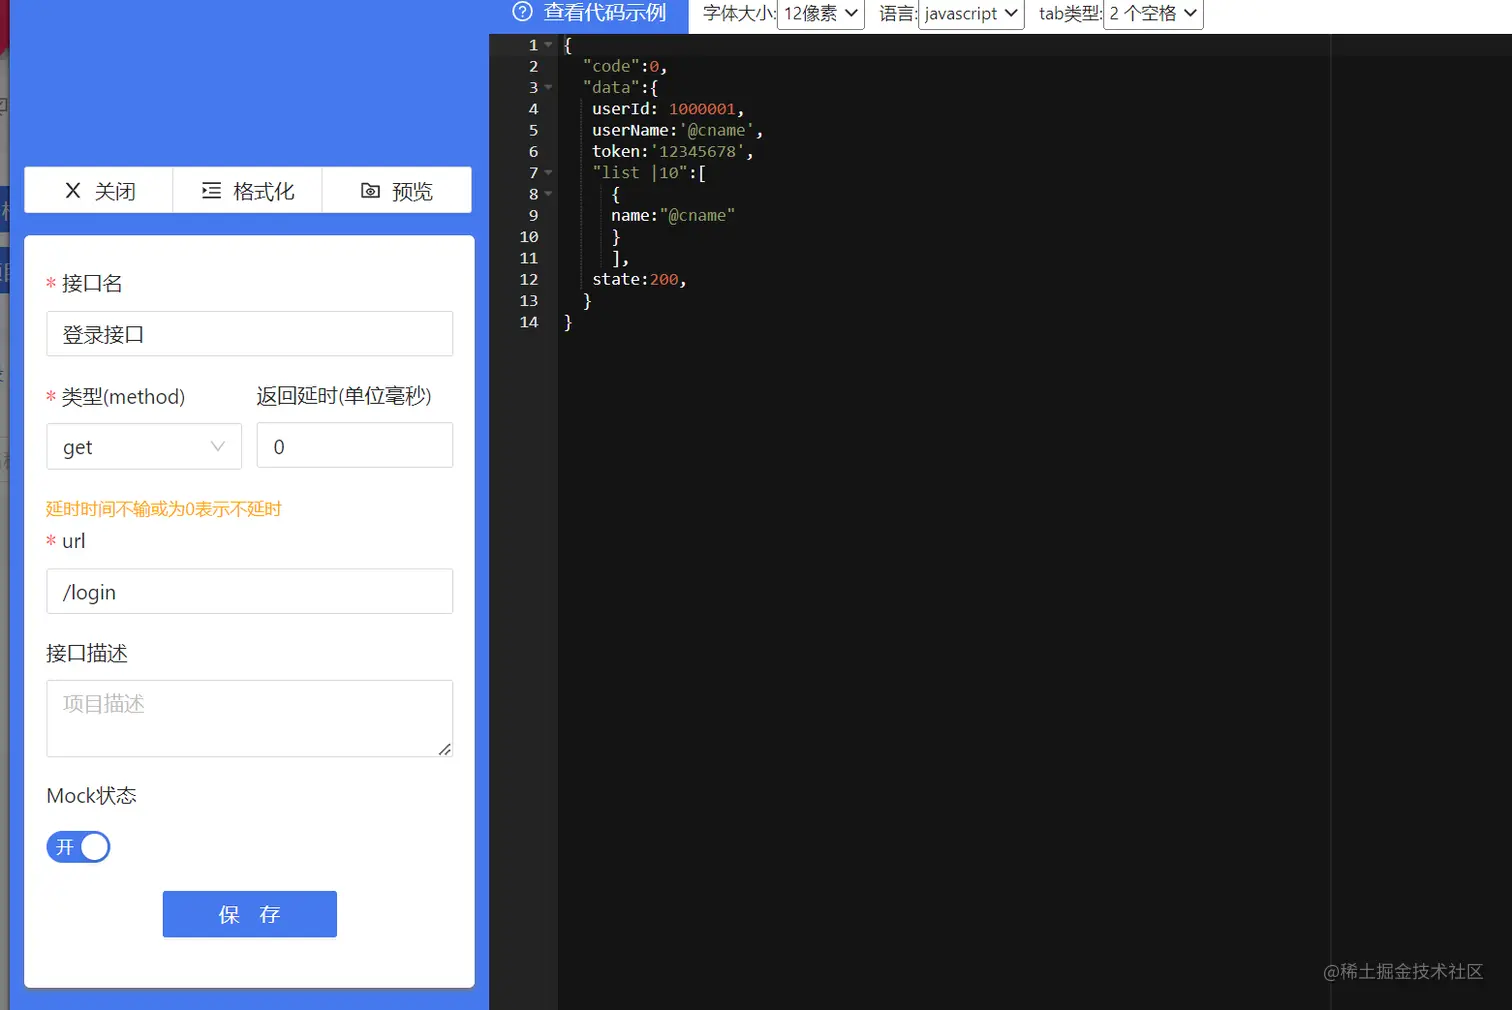The height and width of the screenshot is (1010, 1512).
Task: Open the 类型(method) get dropdown
Action: (144, 446)
